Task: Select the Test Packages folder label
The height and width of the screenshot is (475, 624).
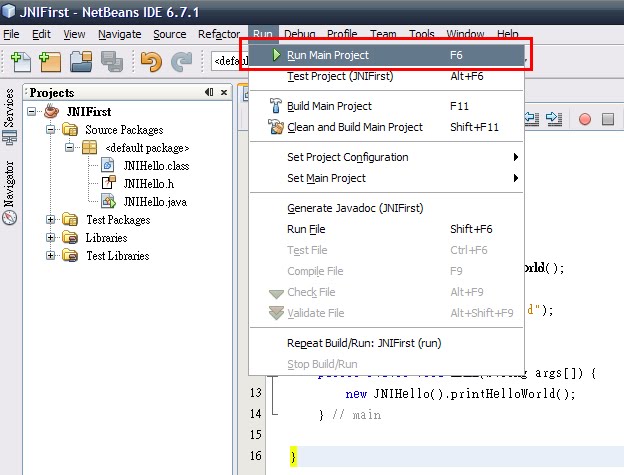Action: click(x=118, y=220)
